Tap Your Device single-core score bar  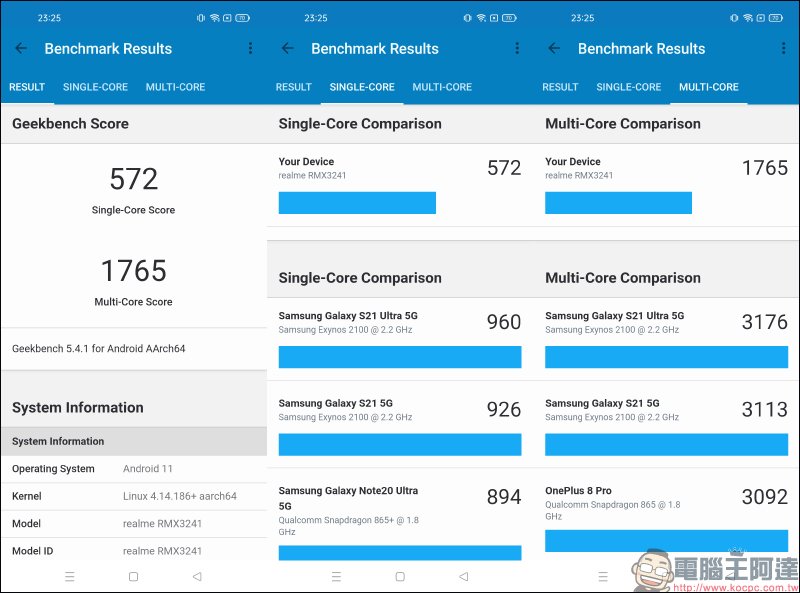(x=357, y=203)
